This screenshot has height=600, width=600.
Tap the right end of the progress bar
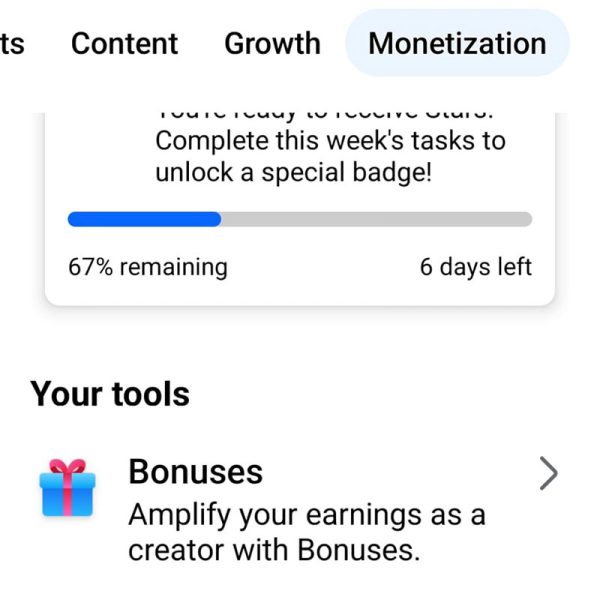(x=526, y=219)
